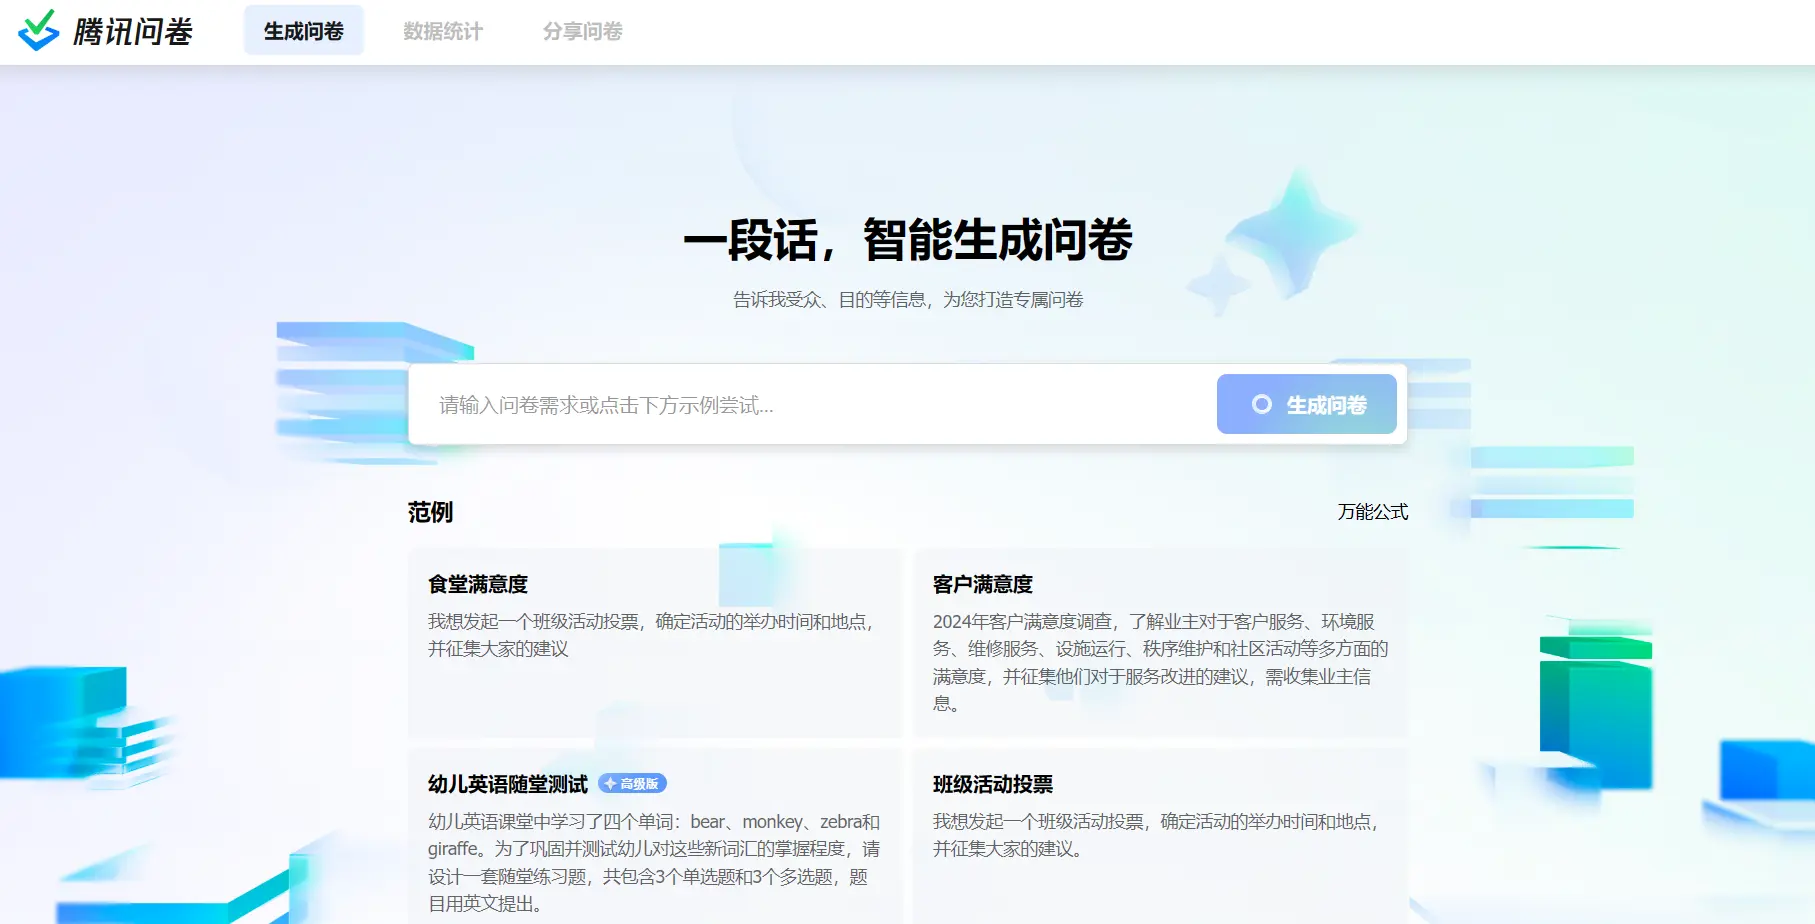The width and height of the screenshot is (1815, 924).
Task: Click the 腾讯问卷 brand name text
Action: (x=133, y=30)
